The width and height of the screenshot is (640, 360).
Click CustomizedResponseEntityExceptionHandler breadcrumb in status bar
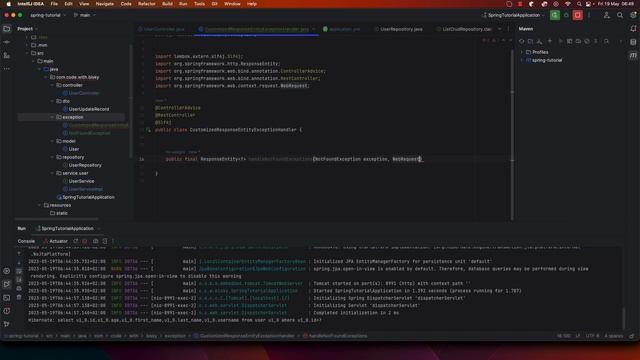[244, 336]
